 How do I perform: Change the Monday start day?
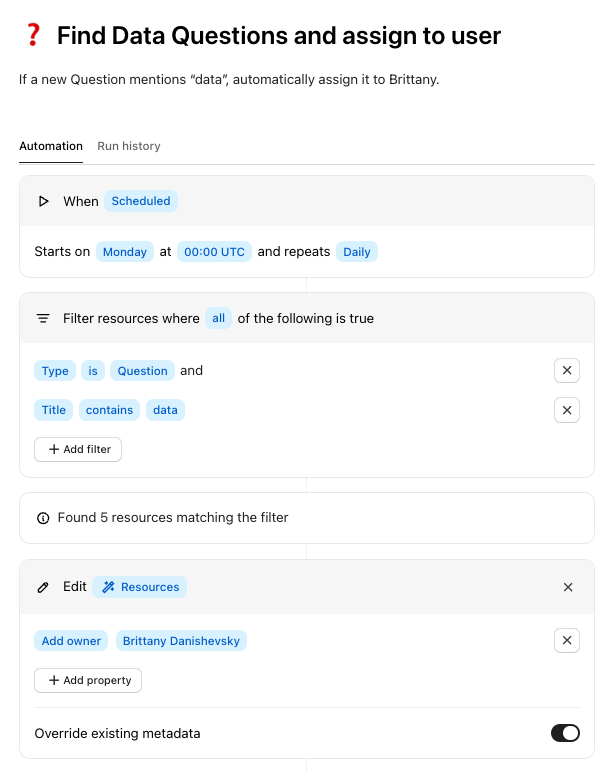pos(125,252)
